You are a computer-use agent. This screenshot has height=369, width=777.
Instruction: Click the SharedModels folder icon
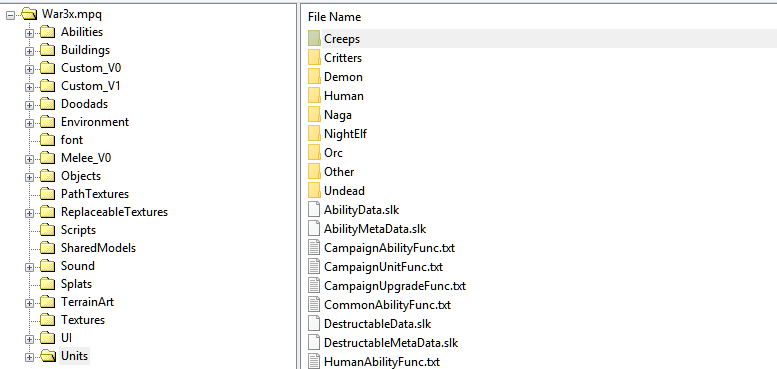(x=48, y=248)
